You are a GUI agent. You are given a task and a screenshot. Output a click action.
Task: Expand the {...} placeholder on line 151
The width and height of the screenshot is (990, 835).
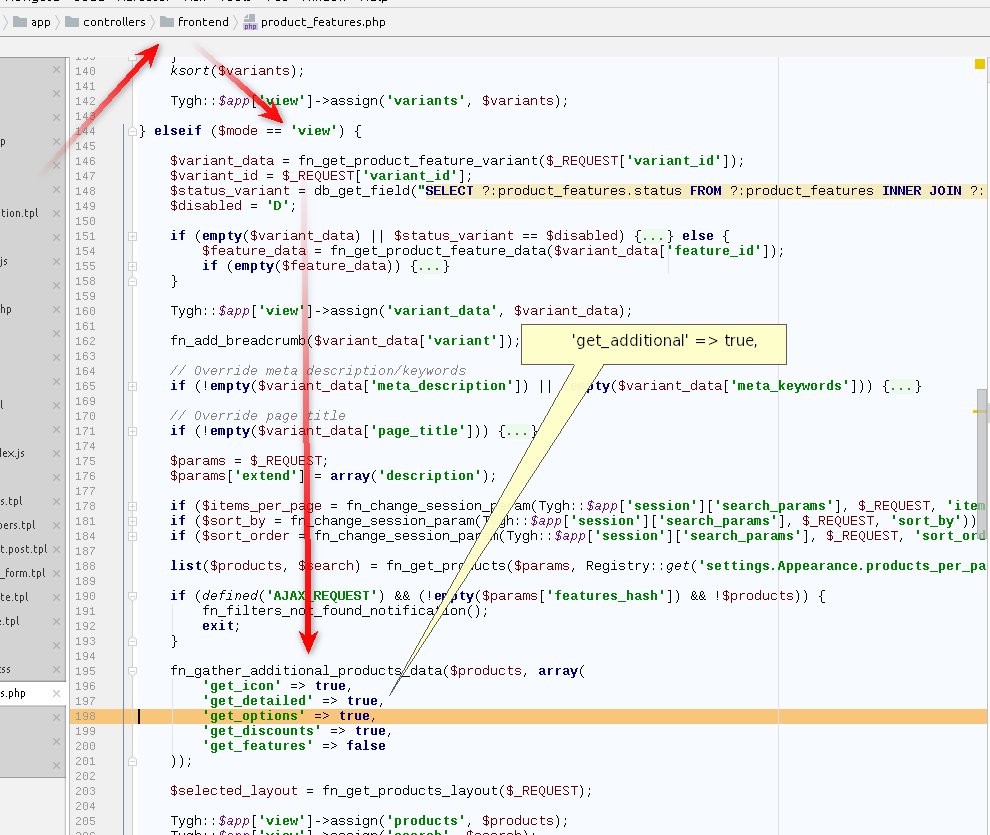point(654,236)
